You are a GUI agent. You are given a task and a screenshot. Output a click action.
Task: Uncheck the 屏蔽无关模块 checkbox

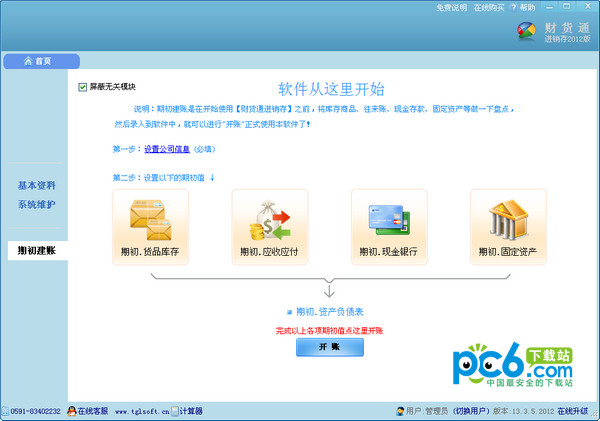(x=83, y=87)
